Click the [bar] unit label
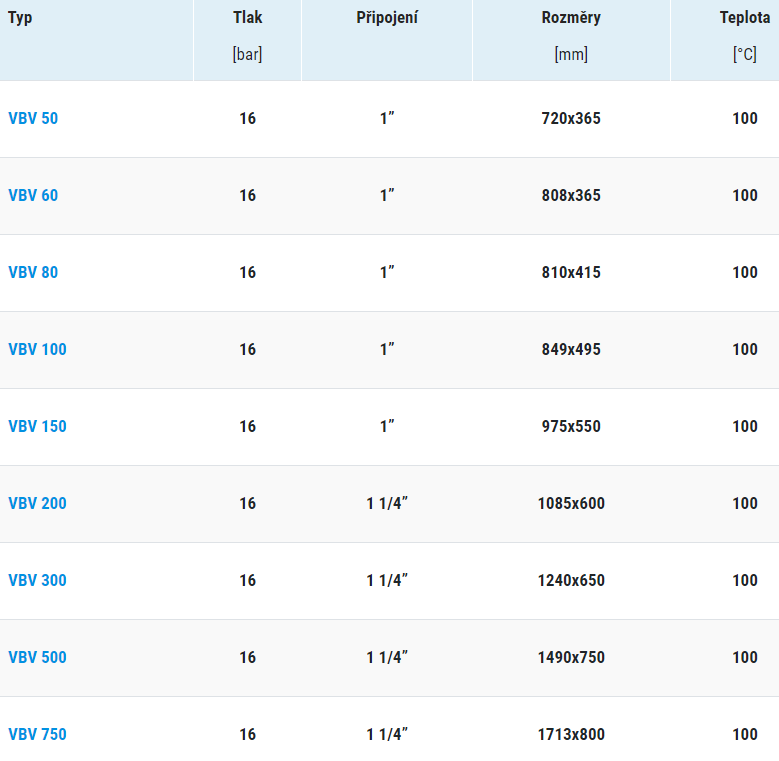Image resolution: width=779 pixels, height=761 pixels. [247, 54]
